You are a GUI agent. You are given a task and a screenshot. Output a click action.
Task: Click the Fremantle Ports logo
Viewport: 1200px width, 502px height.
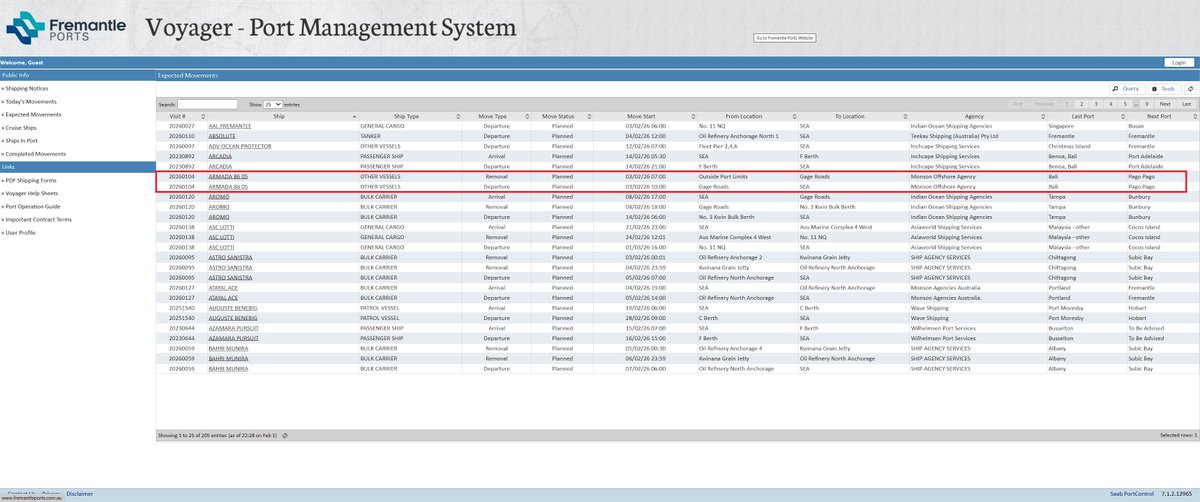(x=64, y=27)
